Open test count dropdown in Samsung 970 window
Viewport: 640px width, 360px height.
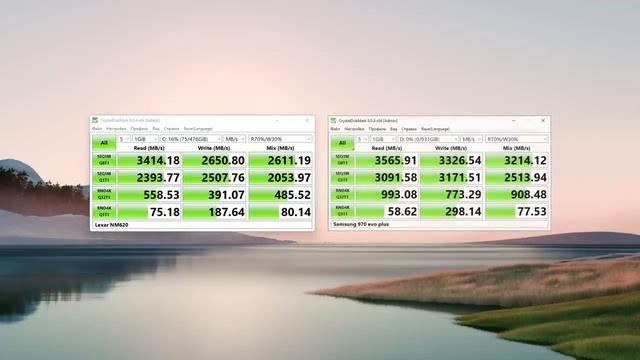[x=362, y=139]
